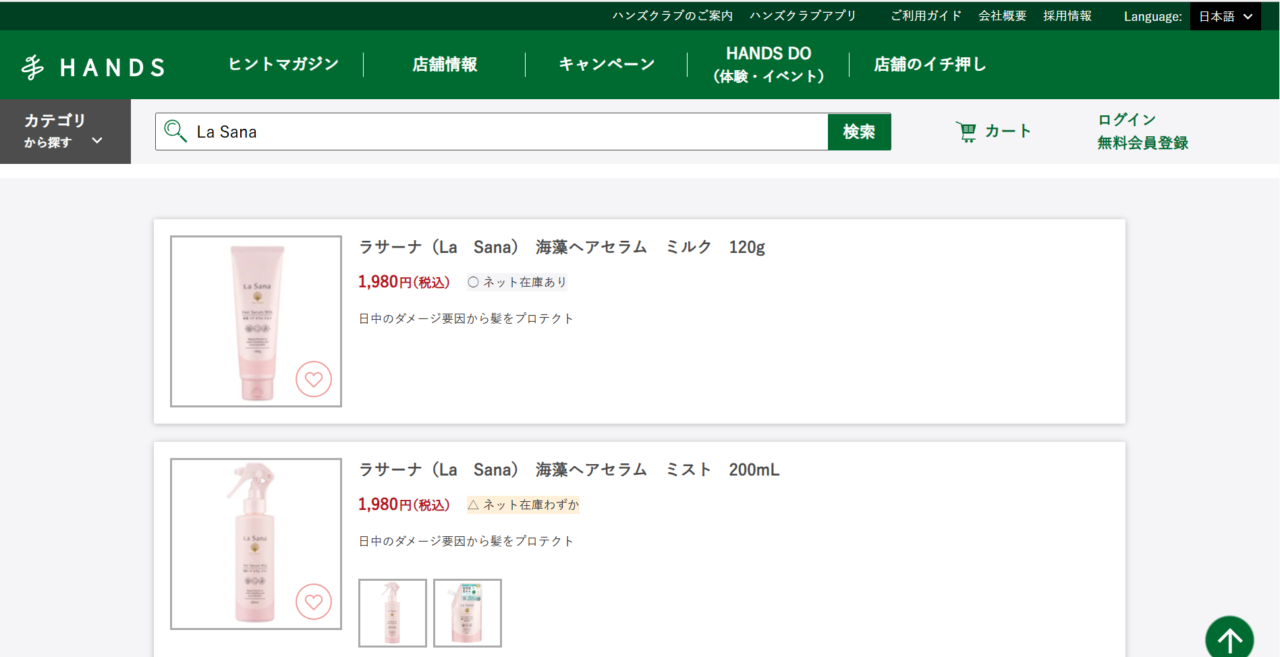
Task: Click the back-to-top arrow button
Action: coord(1229,637)
